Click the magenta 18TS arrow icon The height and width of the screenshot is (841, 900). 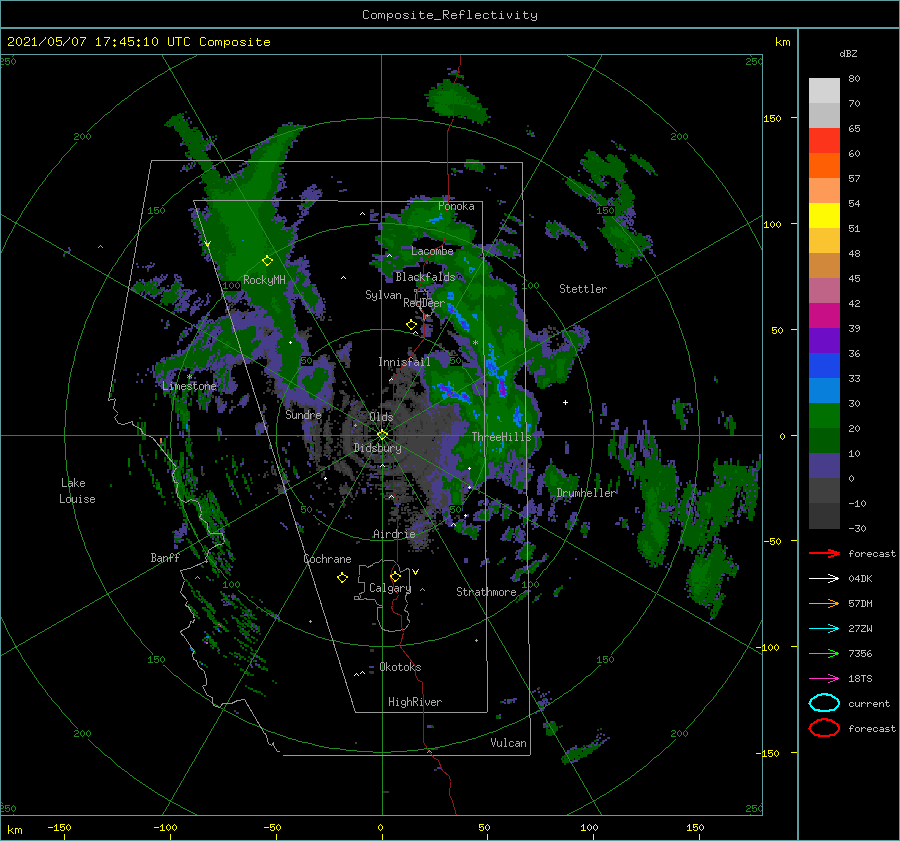coord(824,679)
